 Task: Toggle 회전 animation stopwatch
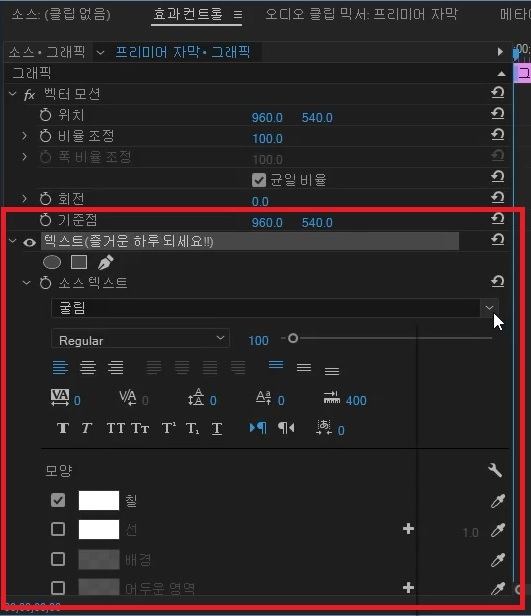[46, 199]
